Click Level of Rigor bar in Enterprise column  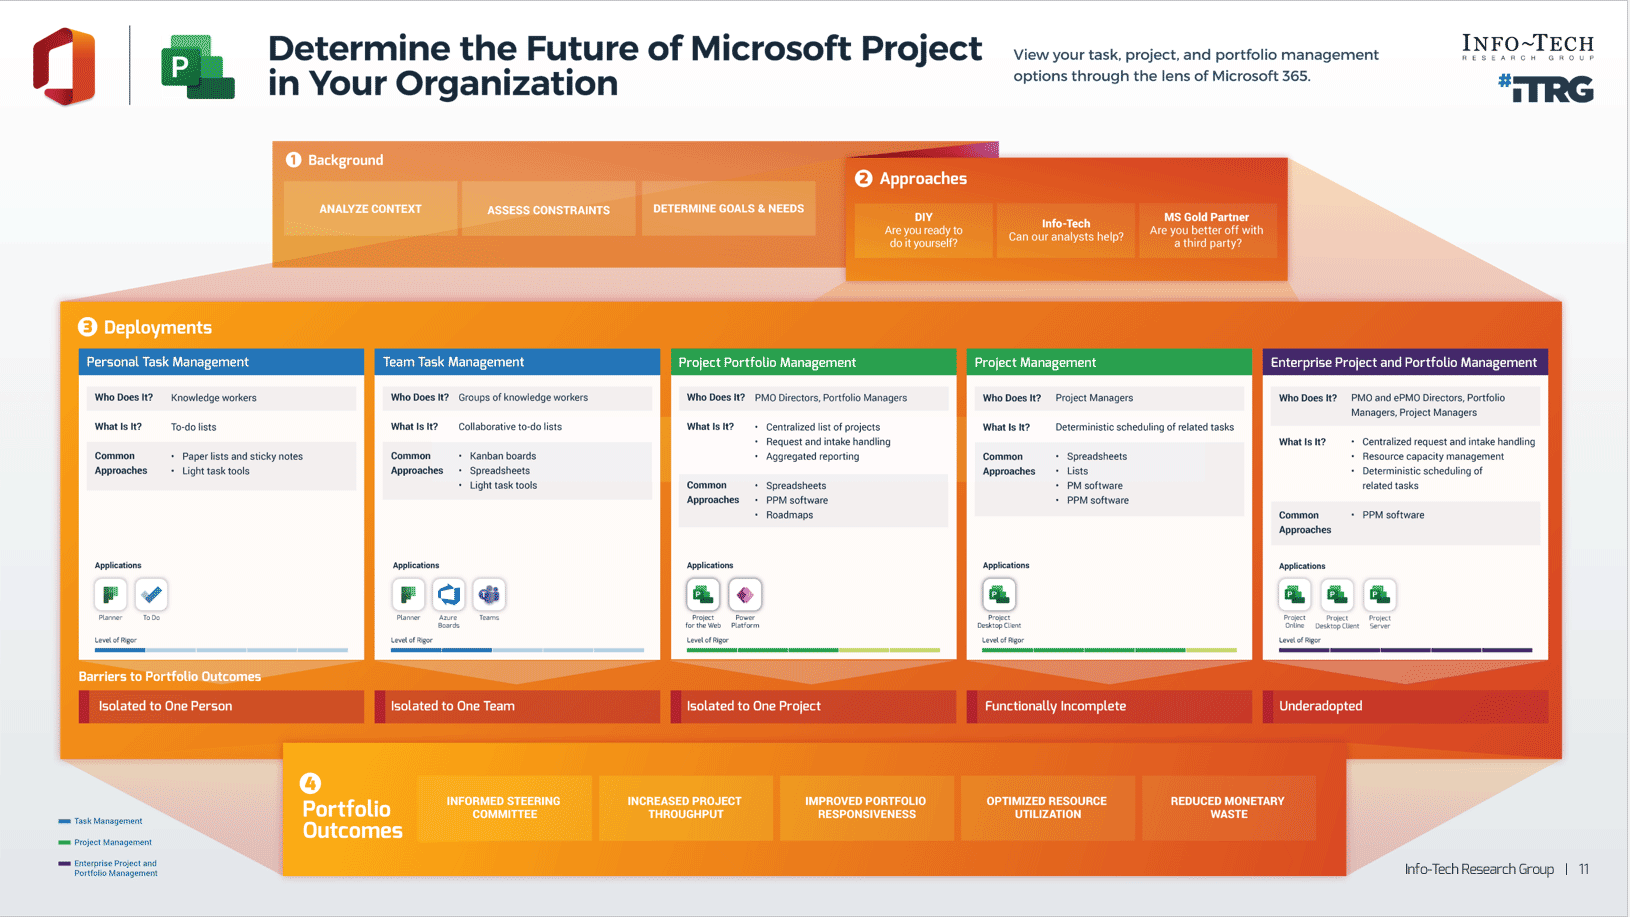[x=1405, y=650]
